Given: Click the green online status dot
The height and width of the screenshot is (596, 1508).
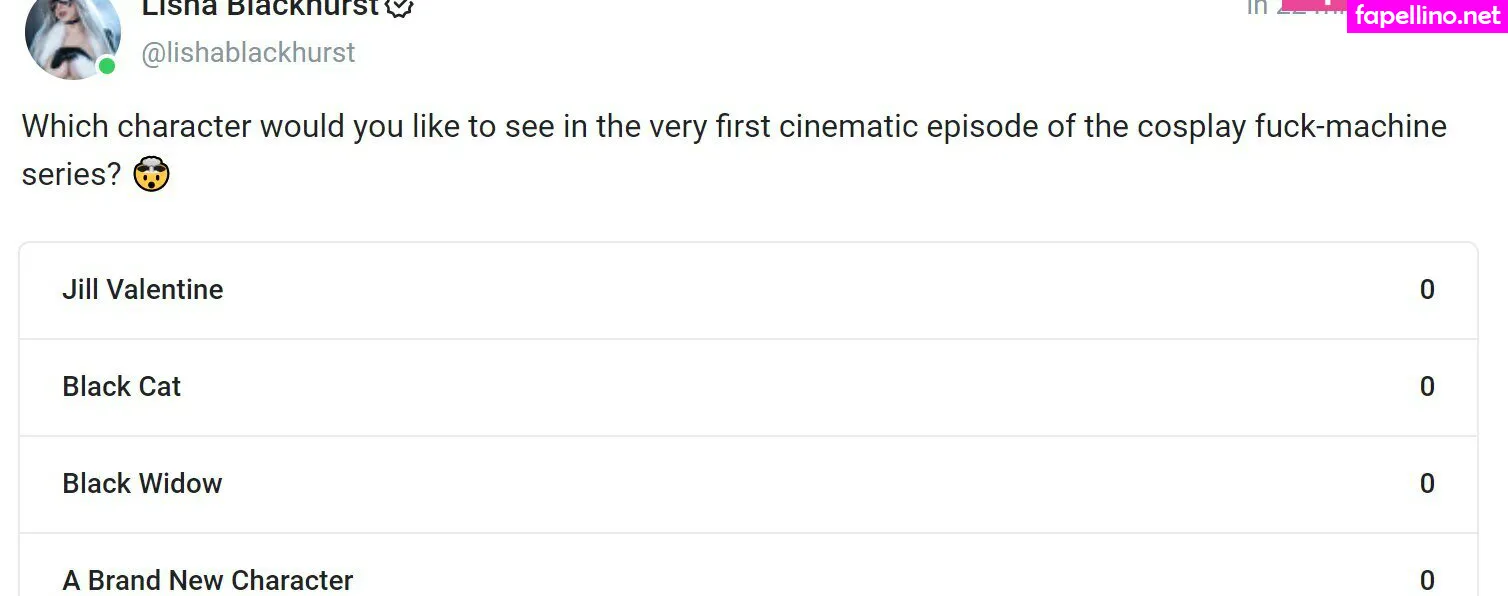Looking at the screenshot, I should pos(106,67).
